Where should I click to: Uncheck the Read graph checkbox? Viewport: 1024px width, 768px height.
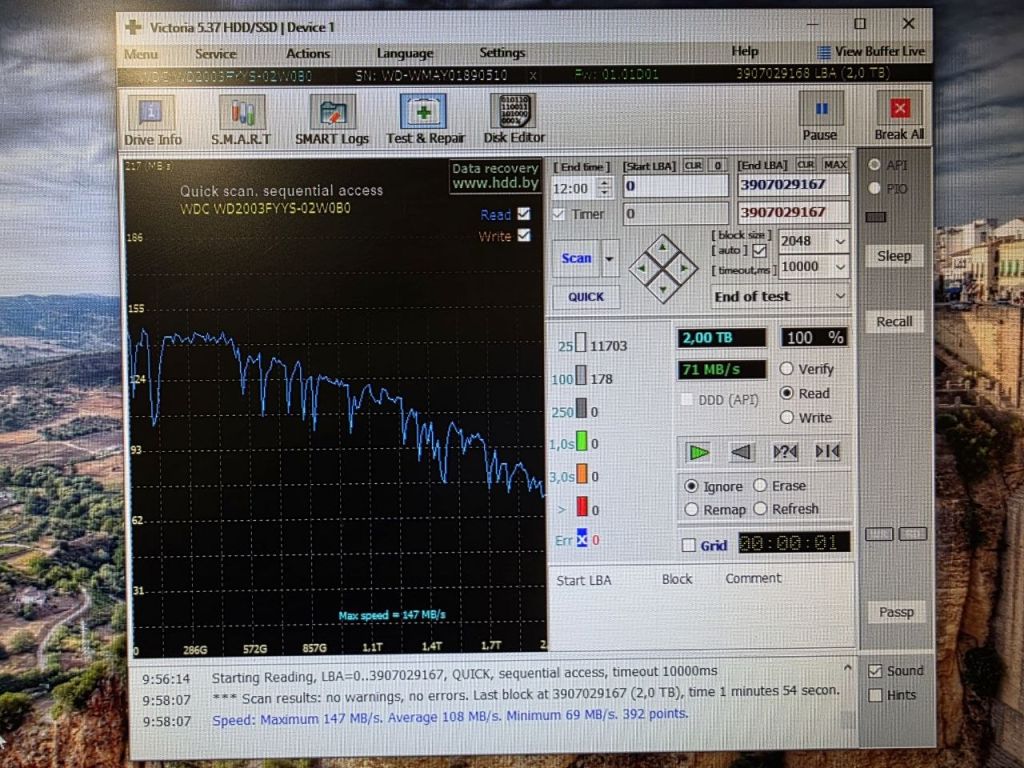pyautogui.click(x=524, y=214)
